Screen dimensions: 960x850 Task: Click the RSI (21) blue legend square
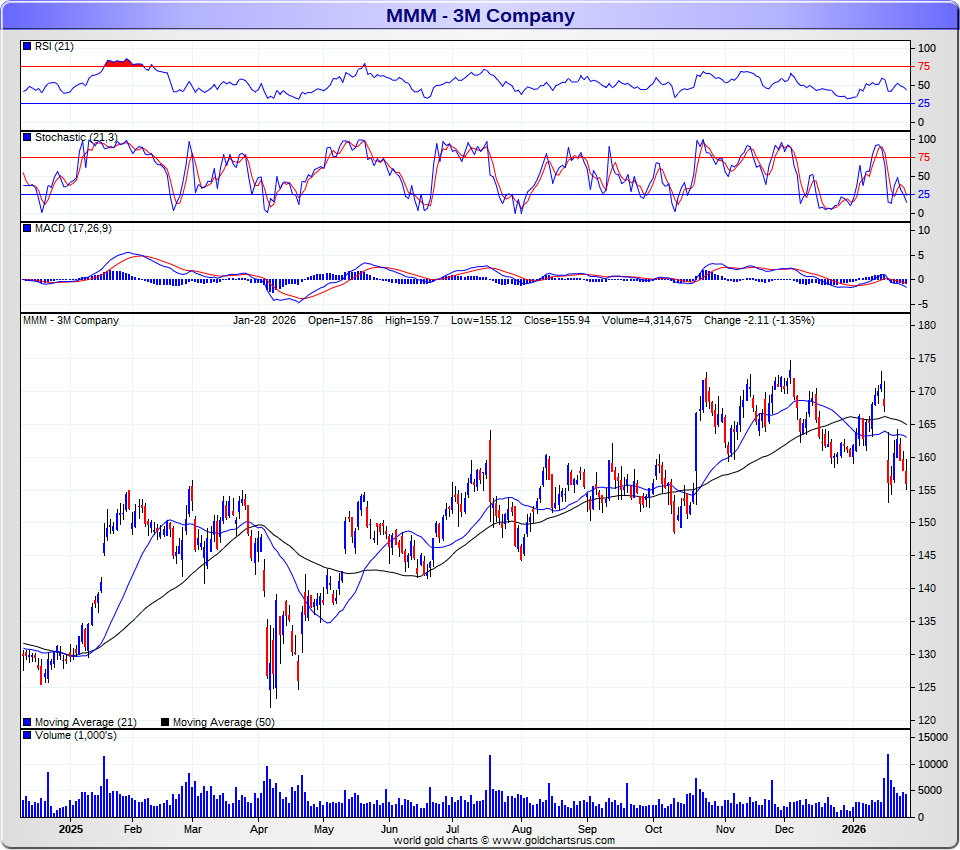click(27, 47)
